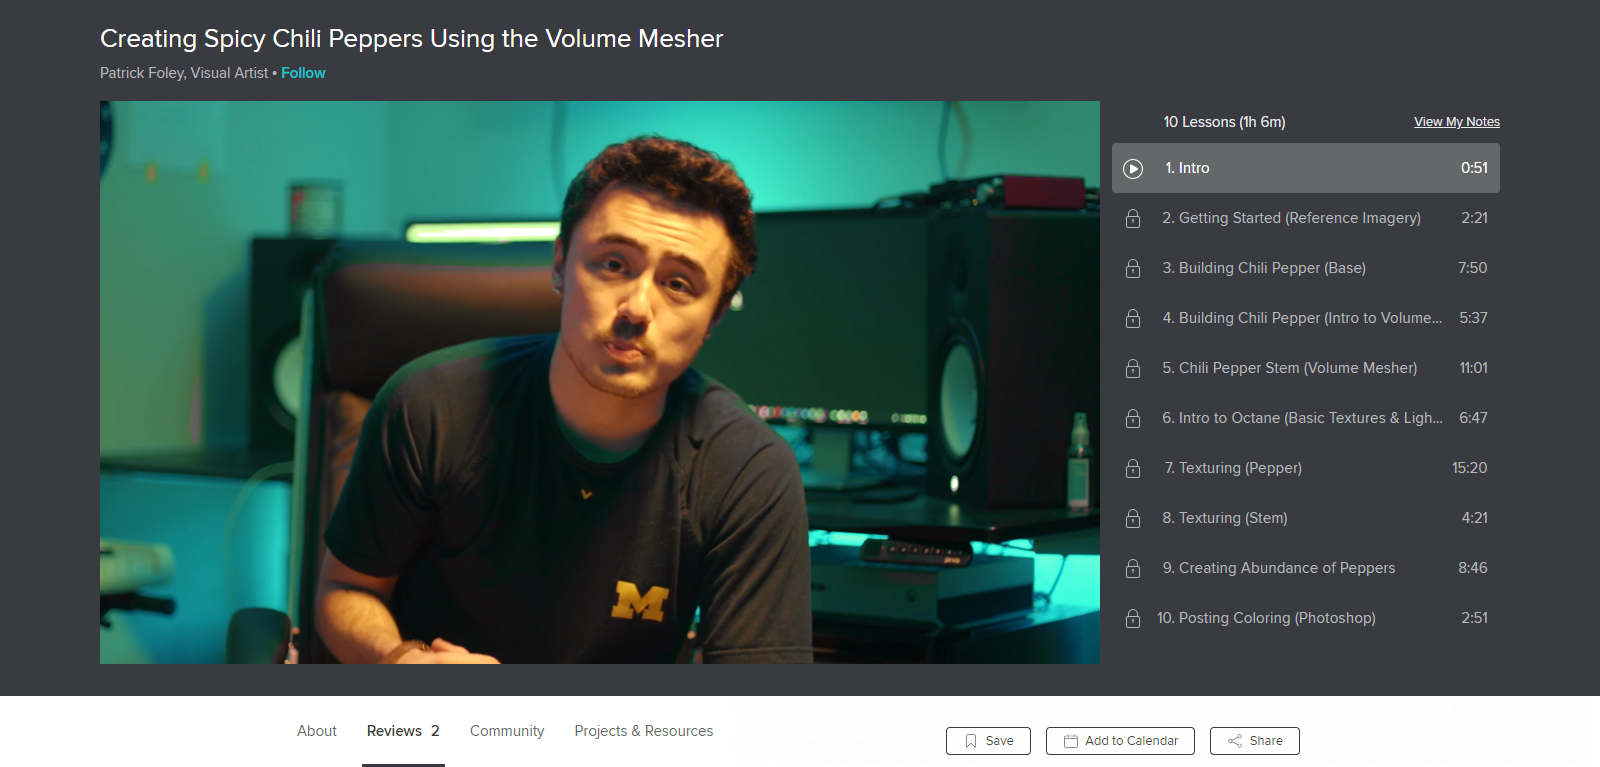The image size is (1600, 767).
Task: Click the play icon beside 1. Intro
Action: pos(1133,169)
